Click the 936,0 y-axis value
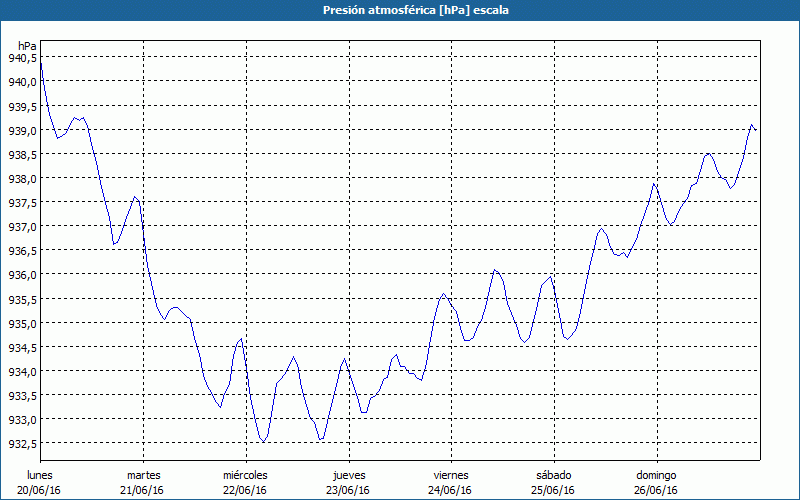Screen dimensions: 800x500 click(x=22, y=275)
